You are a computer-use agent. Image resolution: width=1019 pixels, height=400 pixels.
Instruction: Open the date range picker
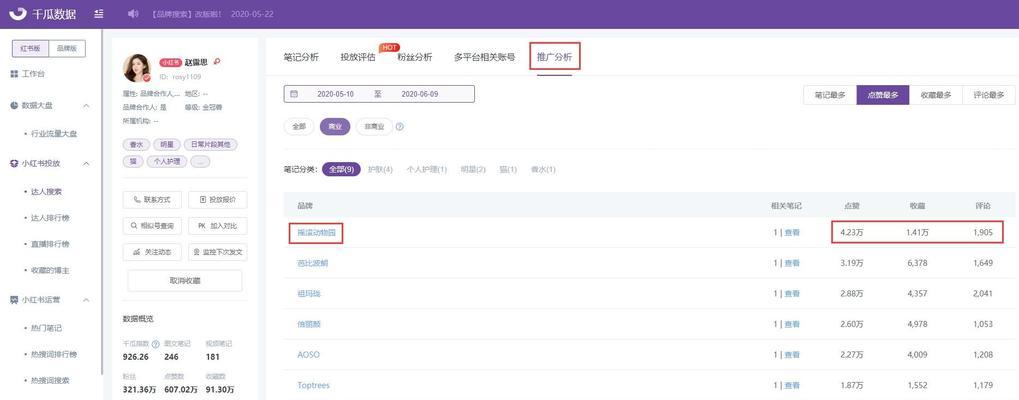tap(379, 94)
